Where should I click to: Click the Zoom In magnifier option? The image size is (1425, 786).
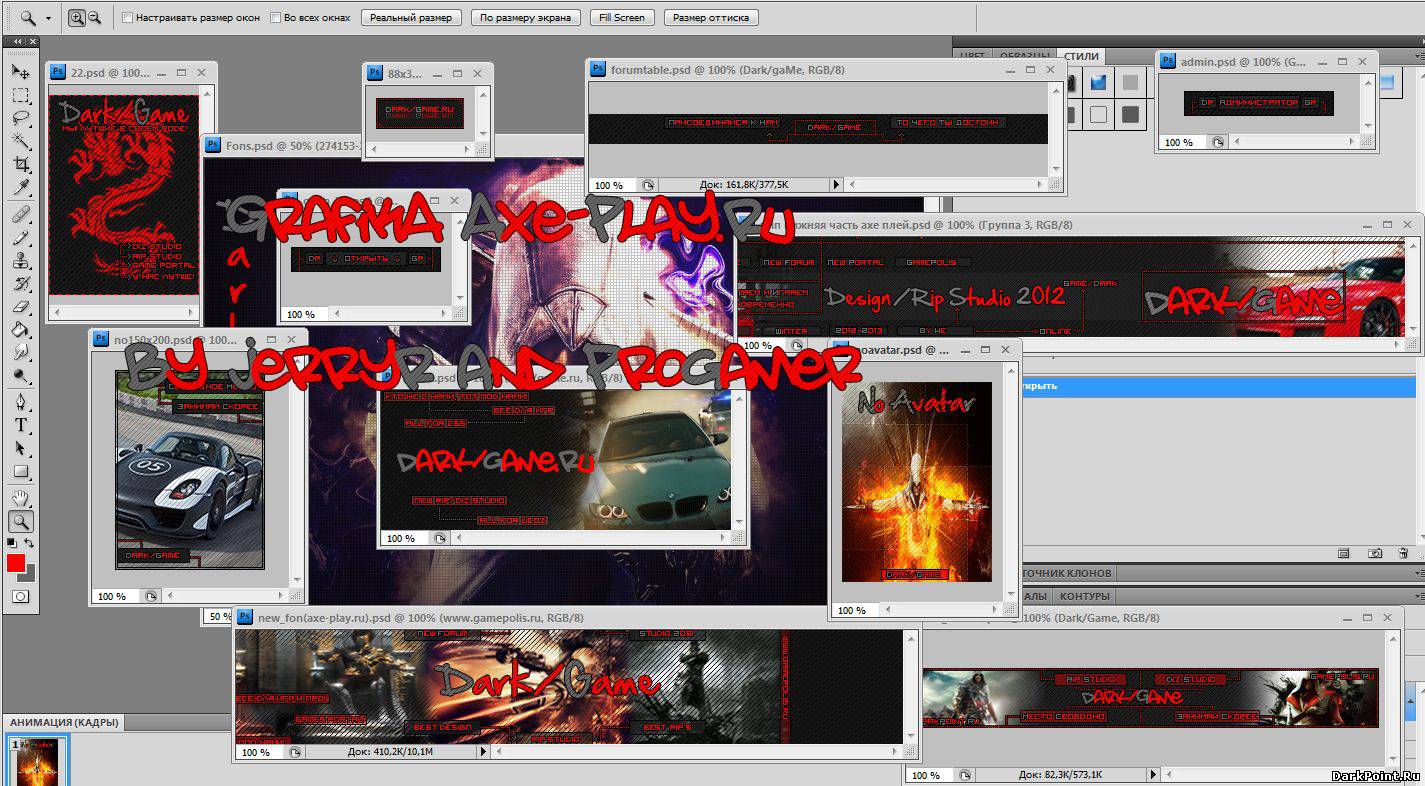tap(76, 17)
